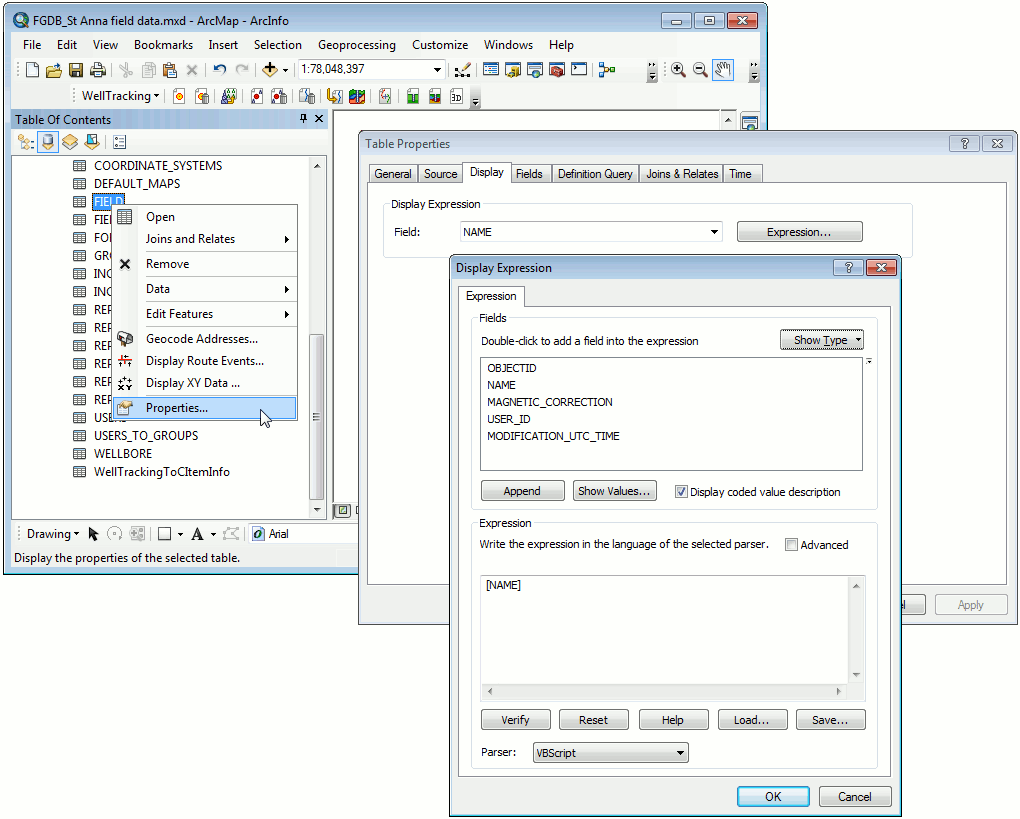Click the List By Visibility icon

click(x=70, y=142)
